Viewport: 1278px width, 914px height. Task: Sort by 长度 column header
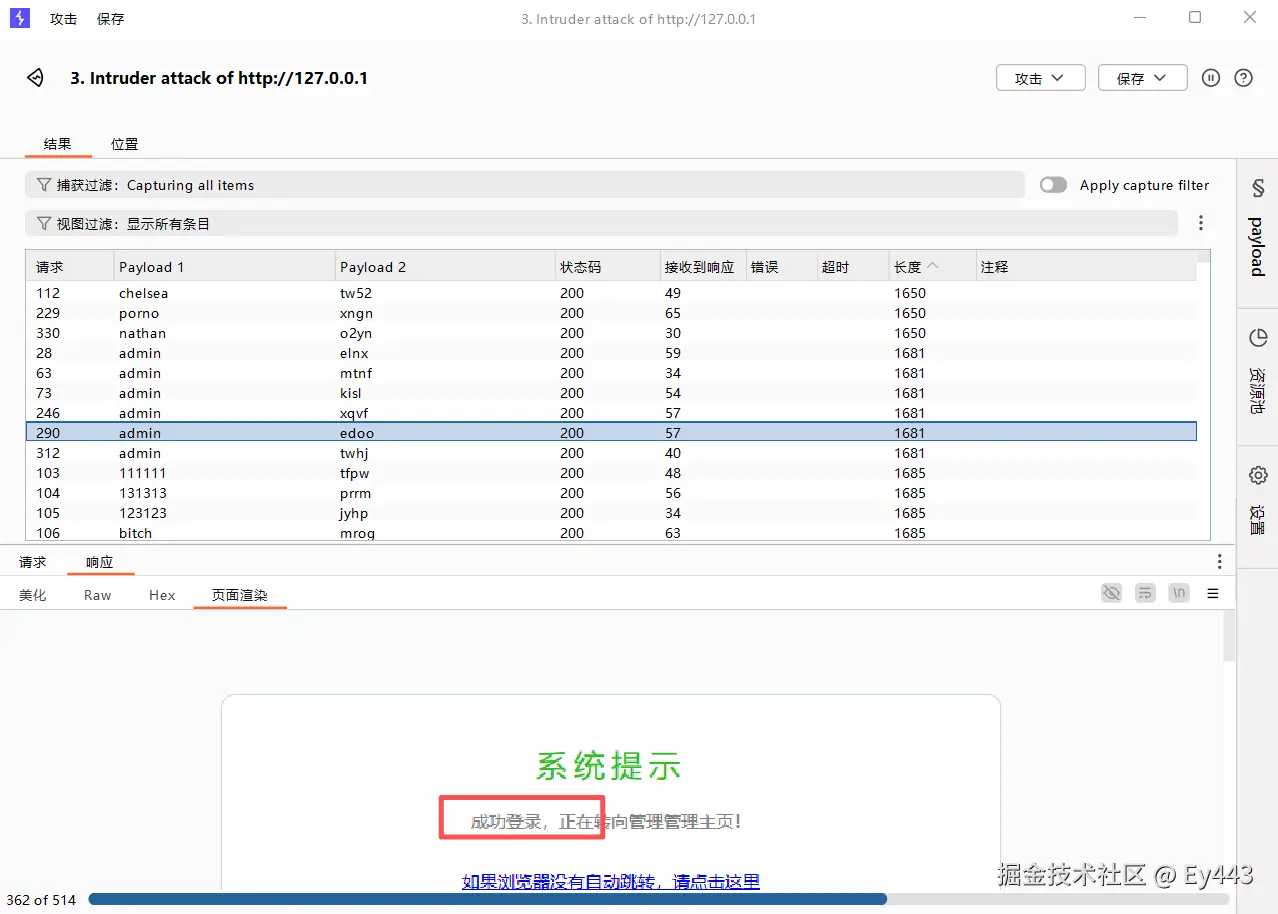click(932, 267)
